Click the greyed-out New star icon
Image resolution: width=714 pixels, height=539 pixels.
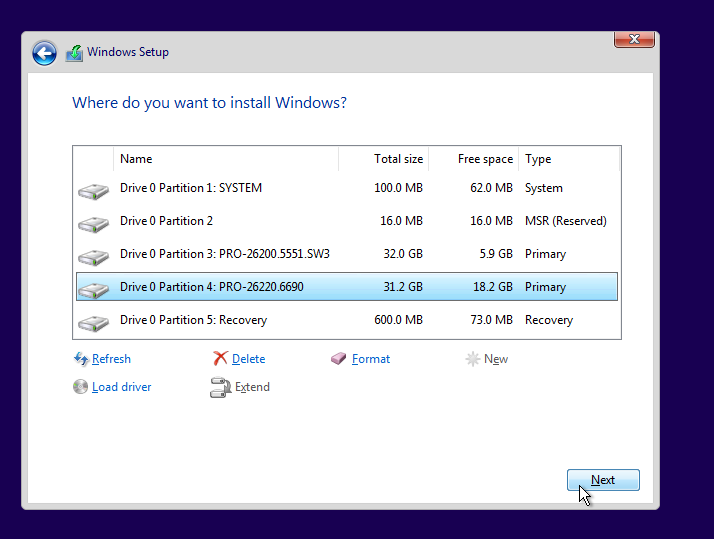pos(473,359)
